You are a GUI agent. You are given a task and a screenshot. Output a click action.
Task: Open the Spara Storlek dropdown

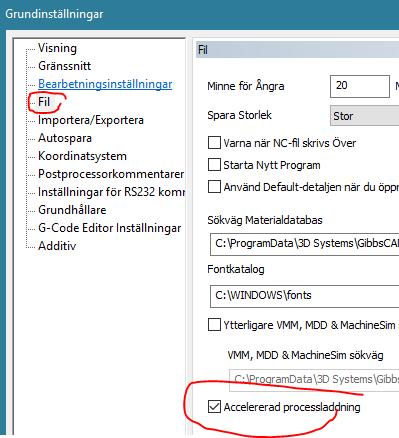coord(364,116)
